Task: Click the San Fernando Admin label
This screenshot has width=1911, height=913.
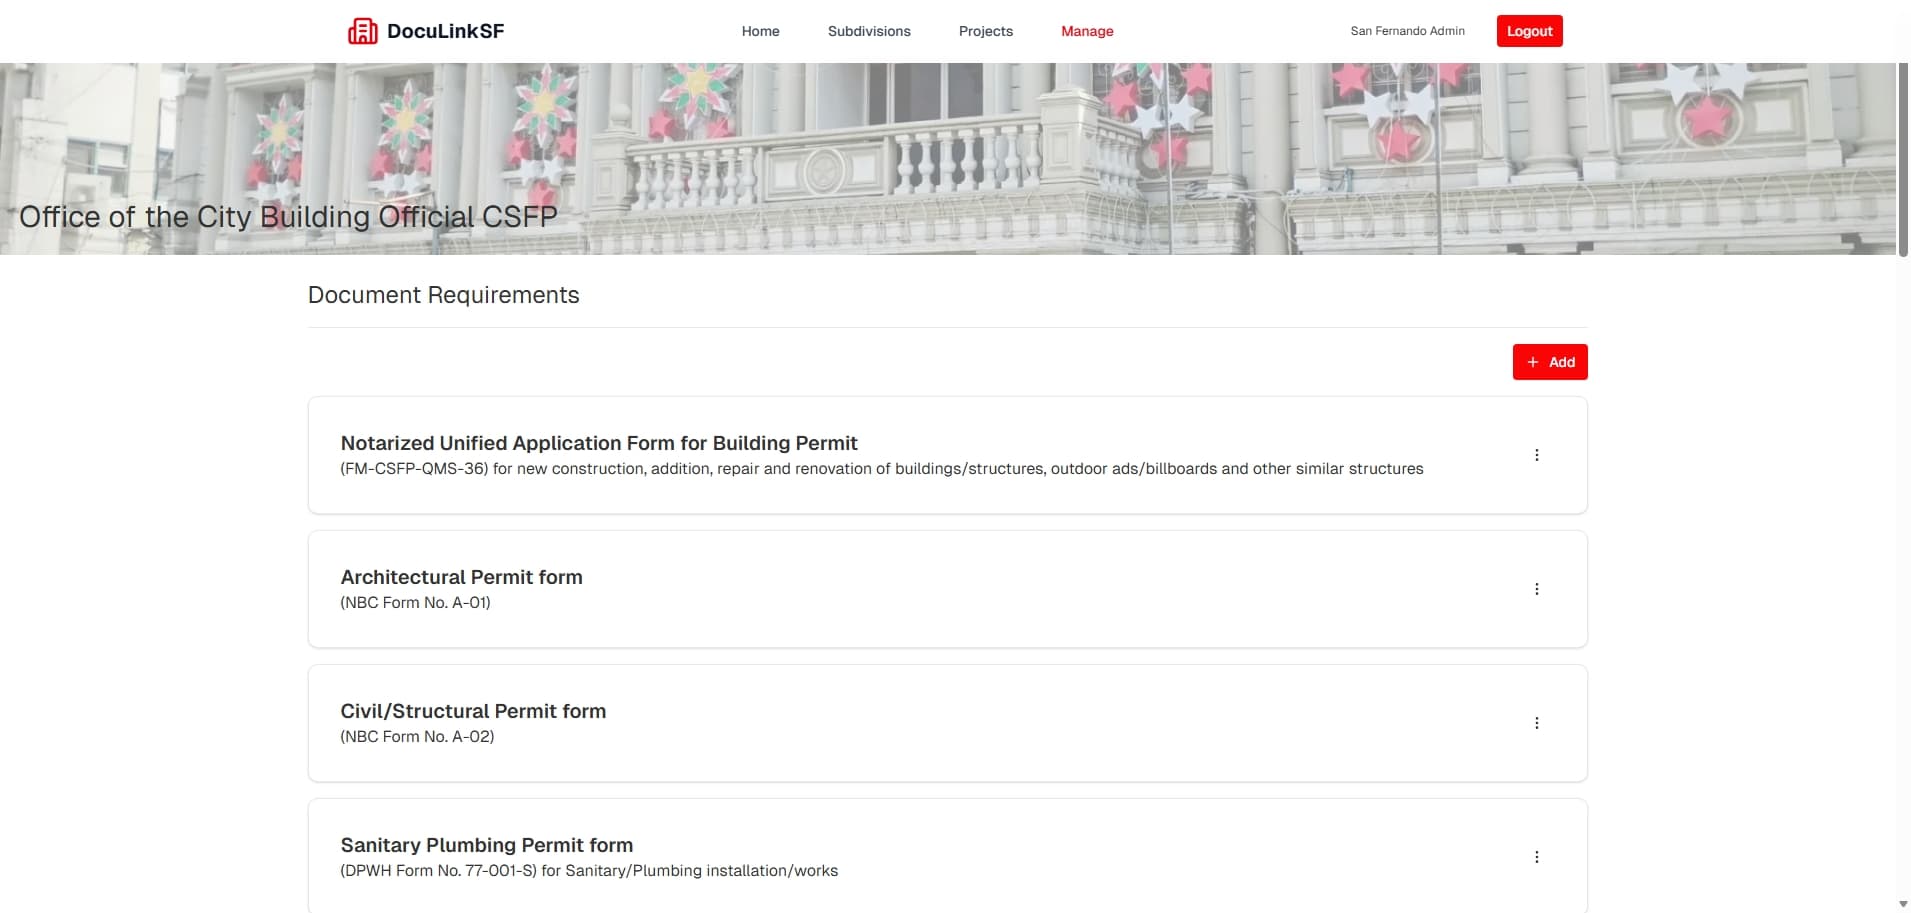Action: 1407,31
